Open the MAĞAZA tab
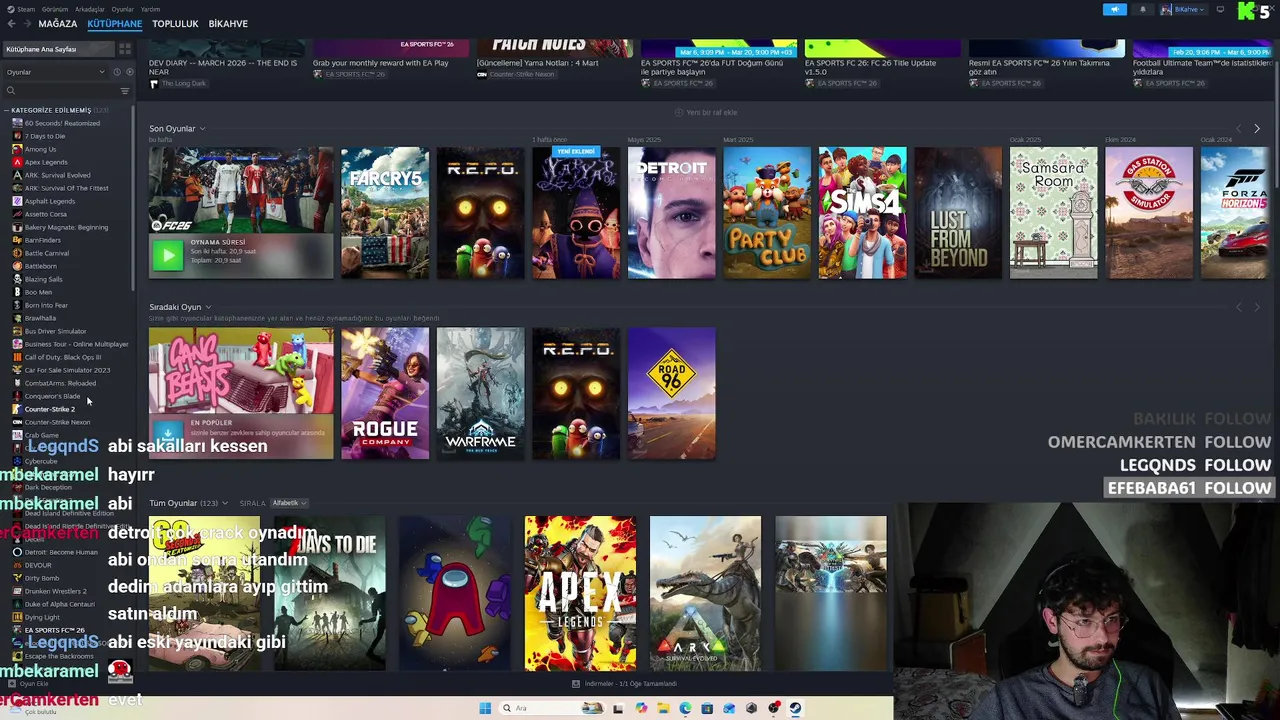 click(58, 23)
